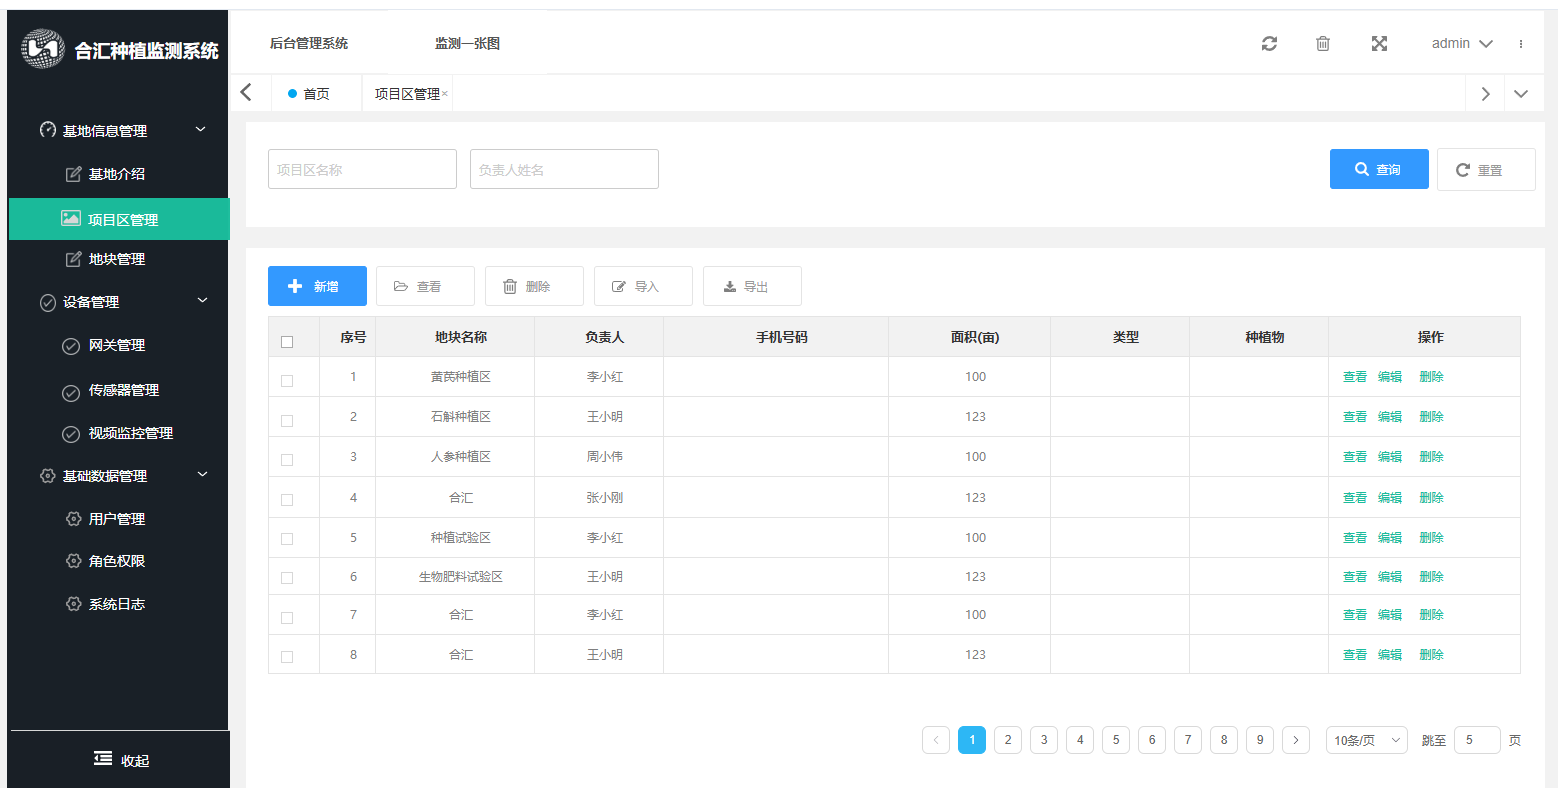Collapse the sidebar using 收起

(120, 760)
